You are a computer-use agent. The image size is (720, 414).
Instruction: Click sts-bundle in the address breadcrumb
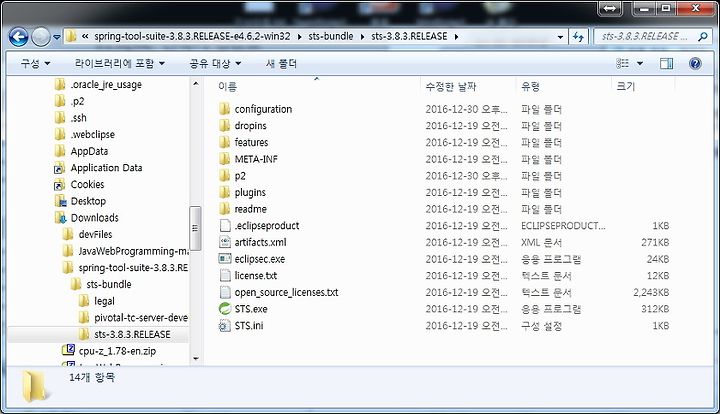click(331, 36)
